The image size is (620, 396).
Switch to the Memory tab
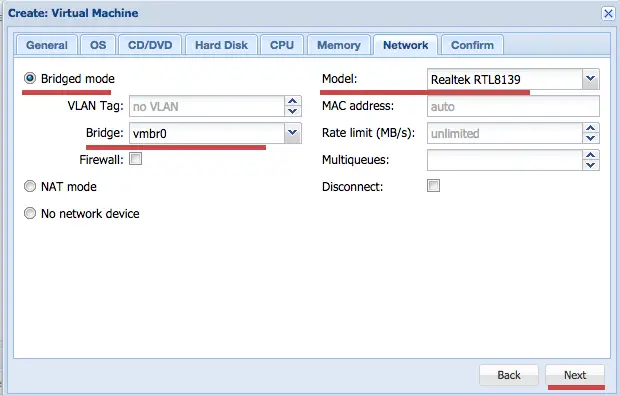(339, 45)
